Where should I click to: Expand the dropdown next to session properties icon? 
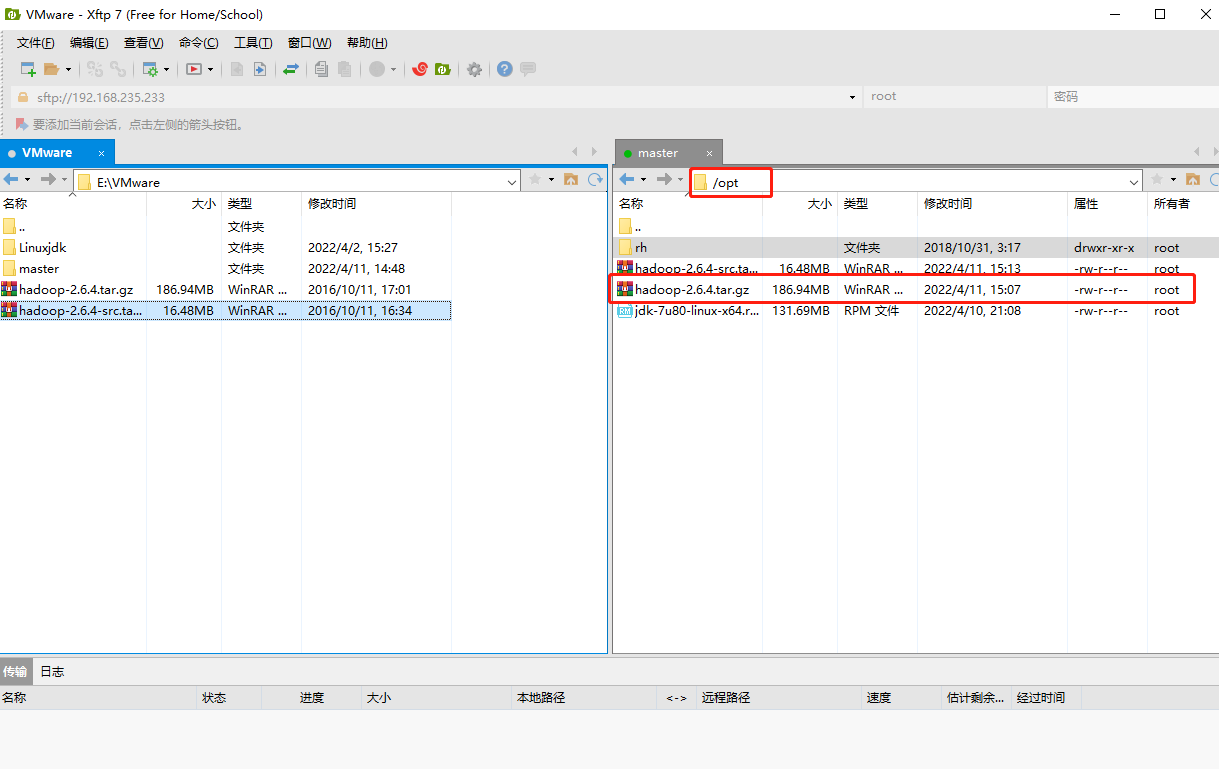[166, 69]
